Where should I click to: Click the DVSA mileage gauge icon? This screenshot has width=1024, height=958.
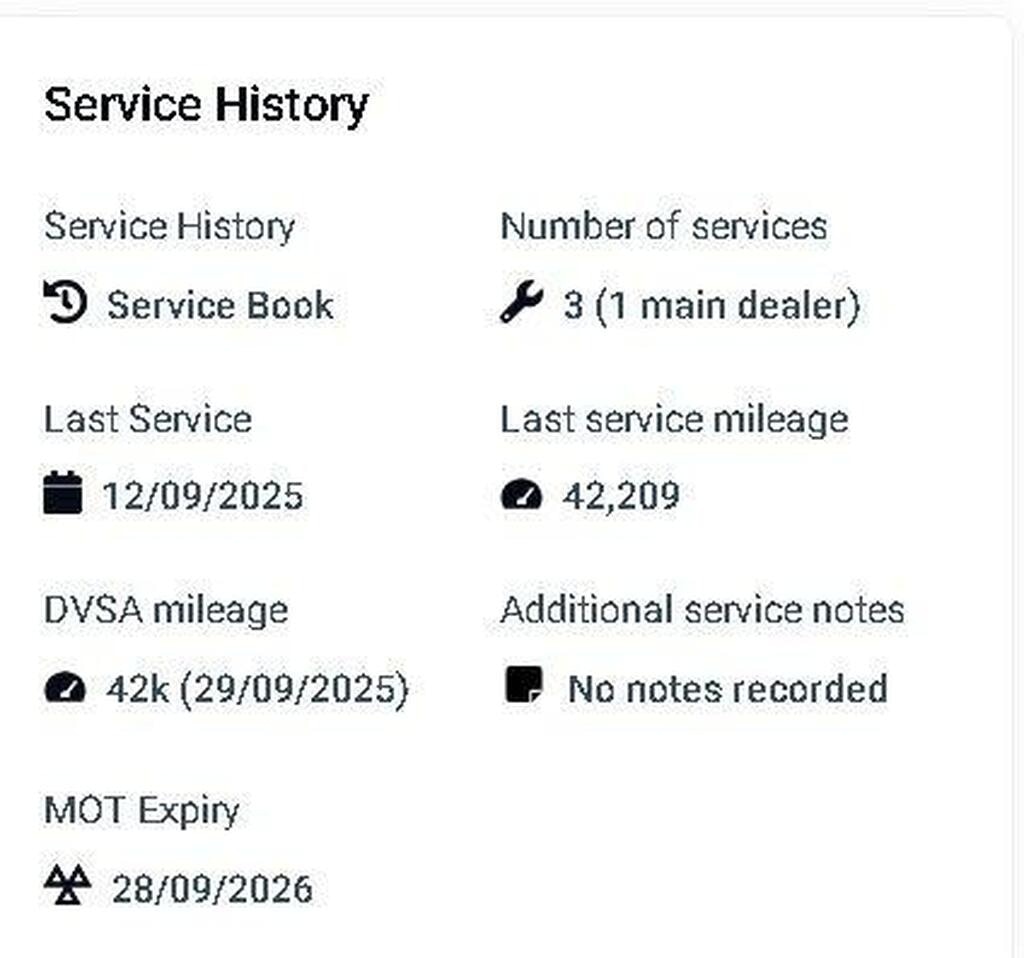[x=65, y=688]
